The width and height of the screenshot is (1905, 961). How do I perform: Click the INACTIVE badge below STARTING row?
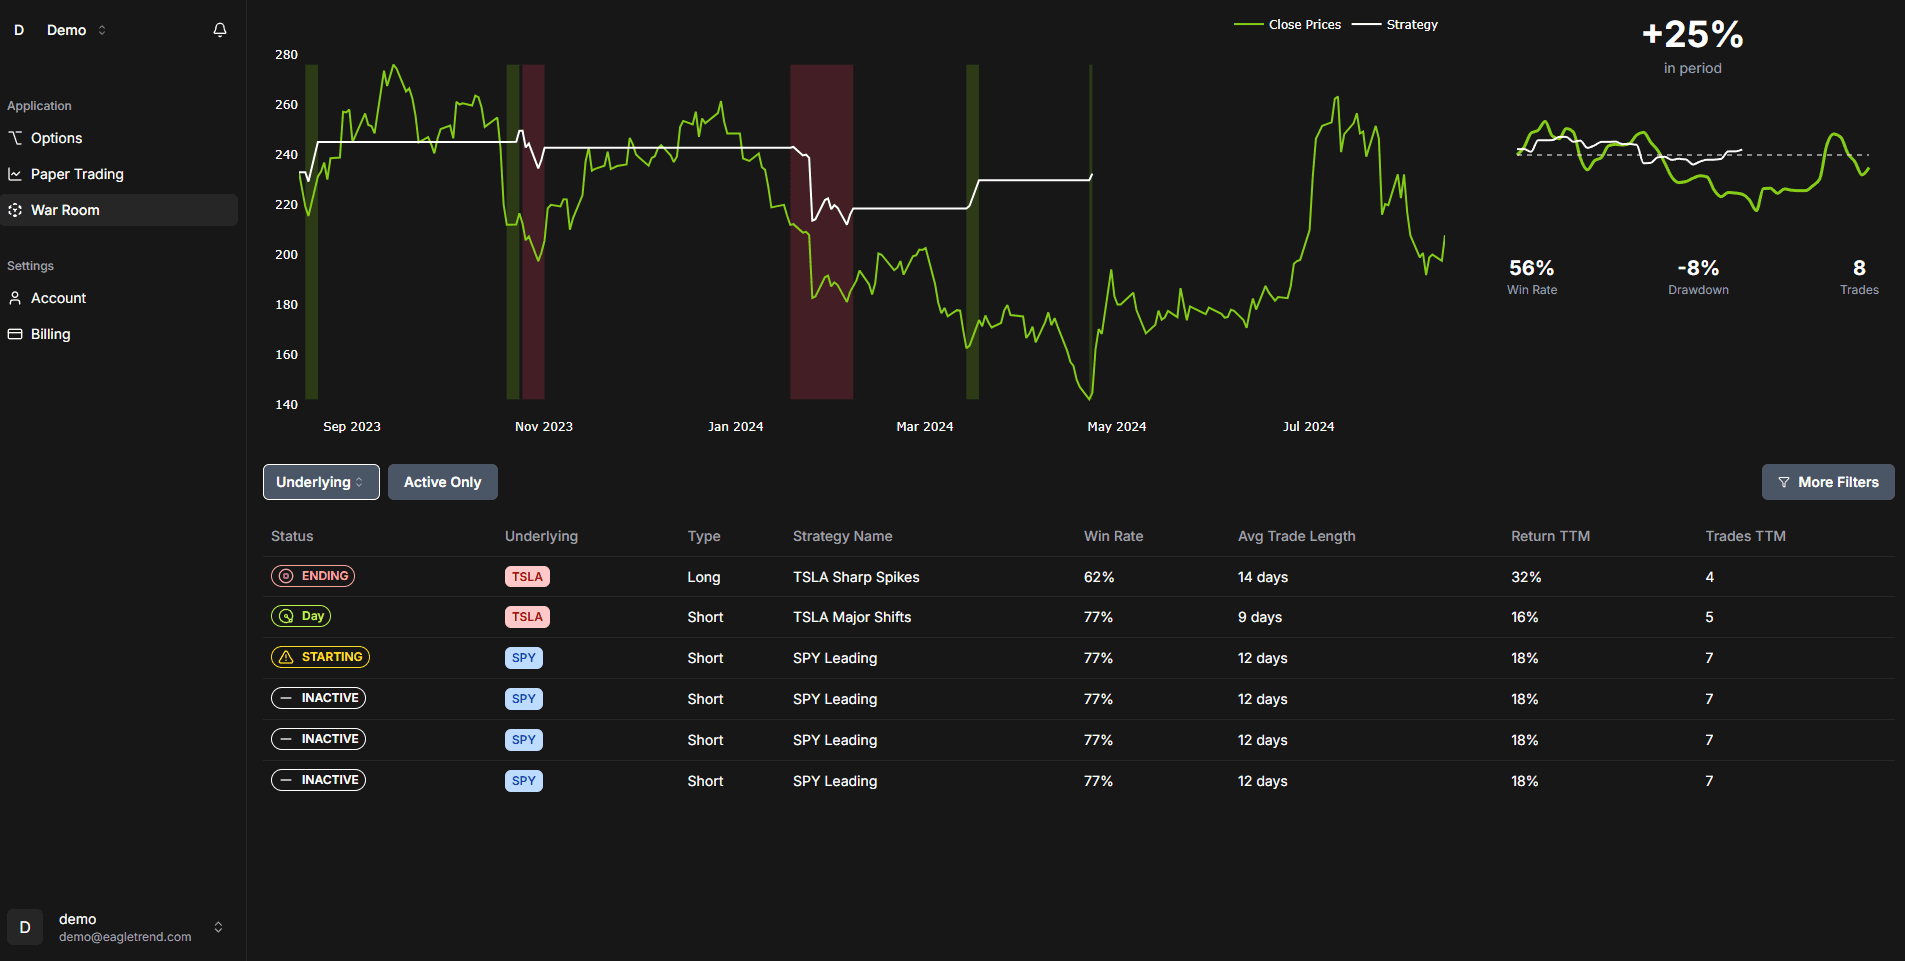coord(318,698)
